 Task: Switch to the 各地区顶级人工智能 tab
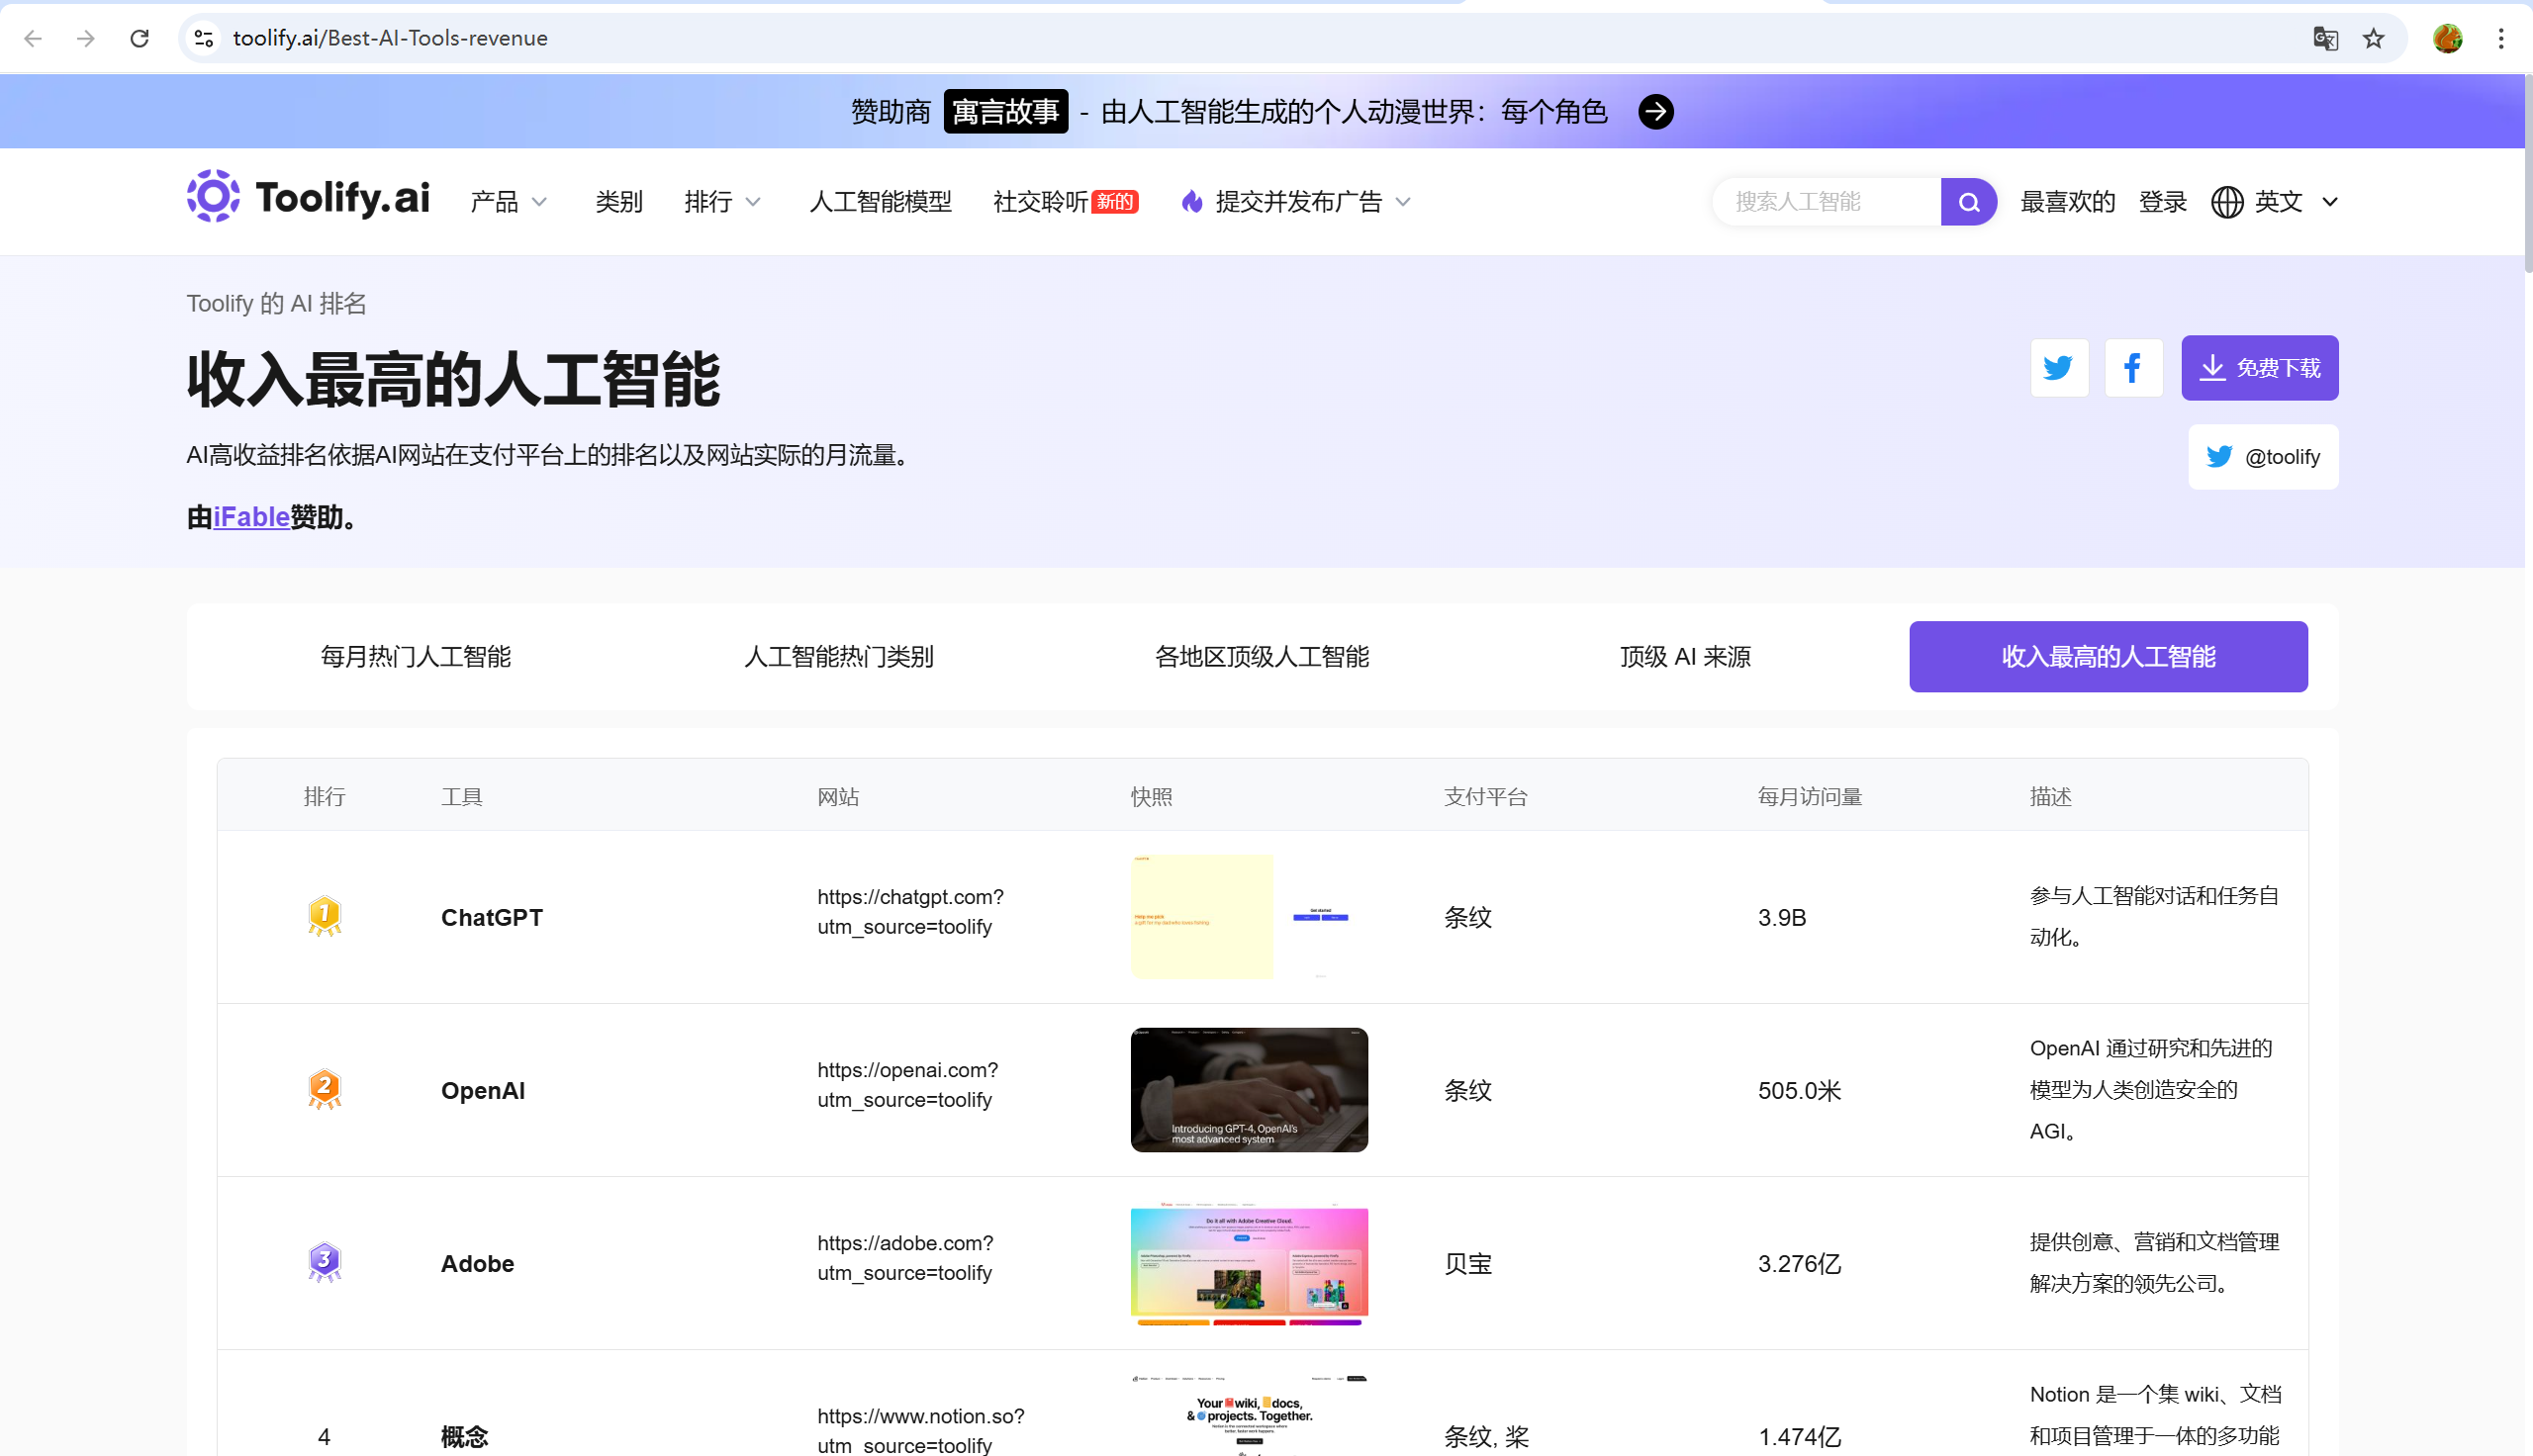coord(1262,656)
